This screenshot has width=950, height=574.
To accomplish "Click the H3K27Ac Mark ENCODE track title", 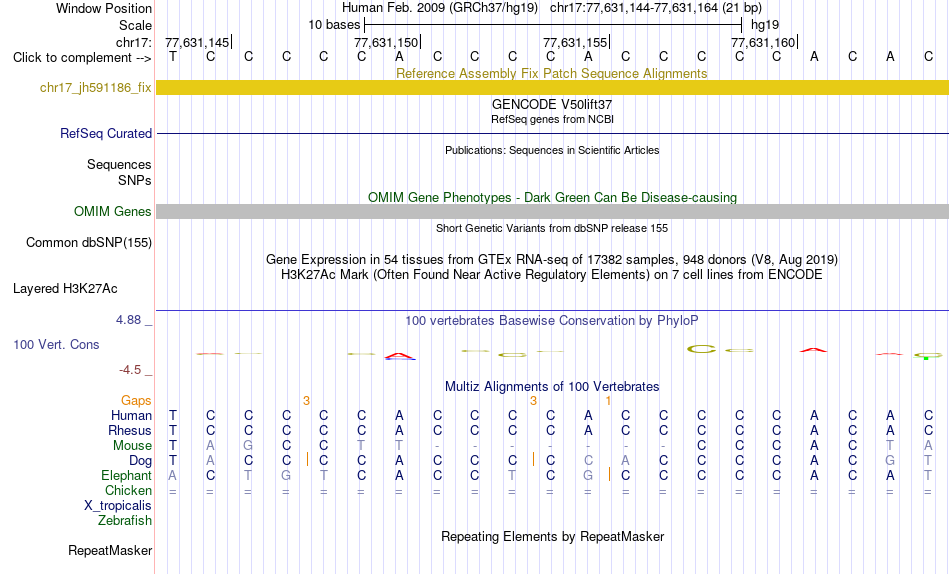I will pos(552,275).
